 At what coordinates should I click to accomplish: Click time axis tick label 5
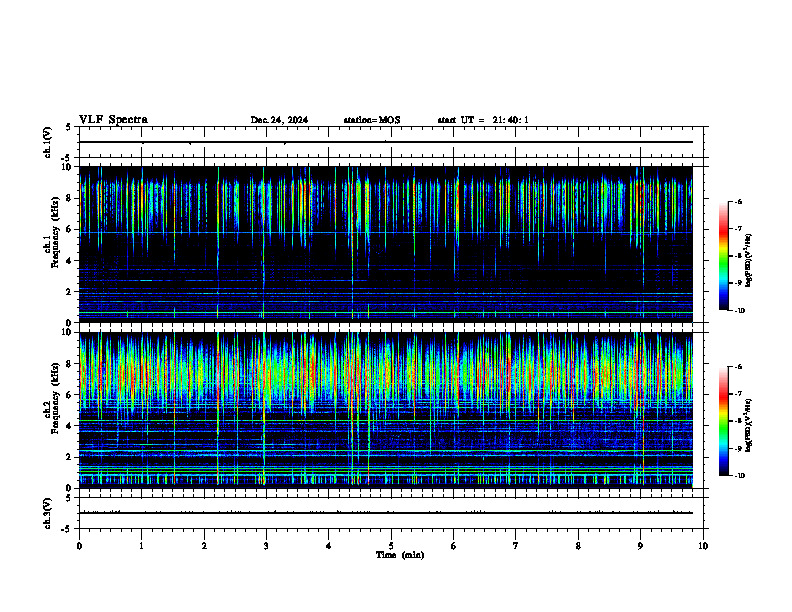(391, 546)
